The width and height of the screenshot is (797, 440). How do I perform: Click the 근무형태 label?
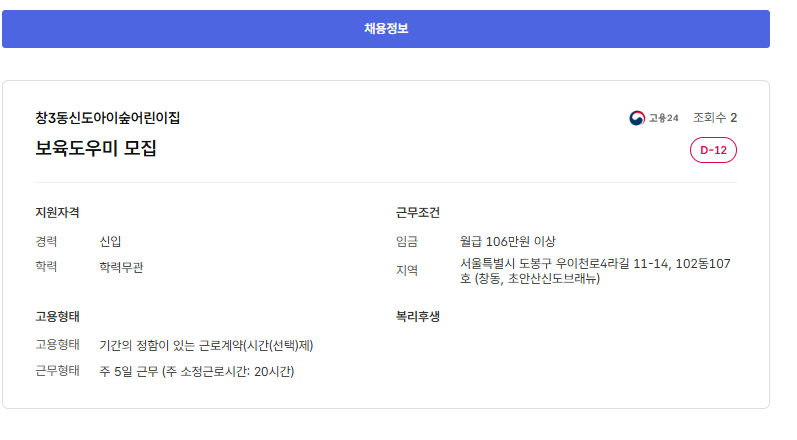(x=57, y=372)
